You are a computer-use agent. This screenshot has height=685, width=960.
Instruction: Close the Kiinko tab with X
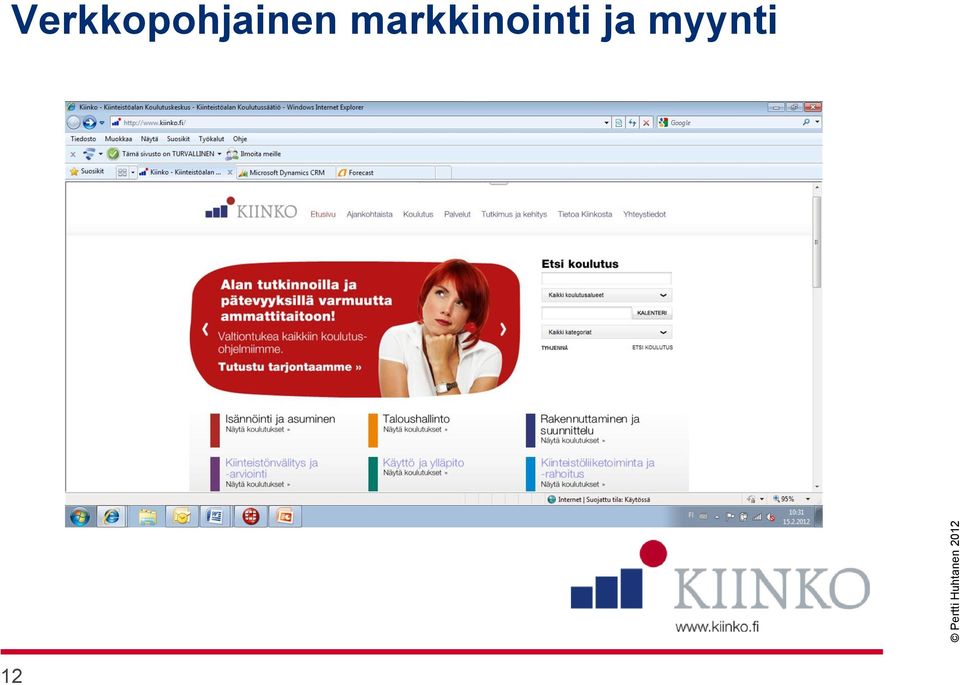click(x=230, y=173)
